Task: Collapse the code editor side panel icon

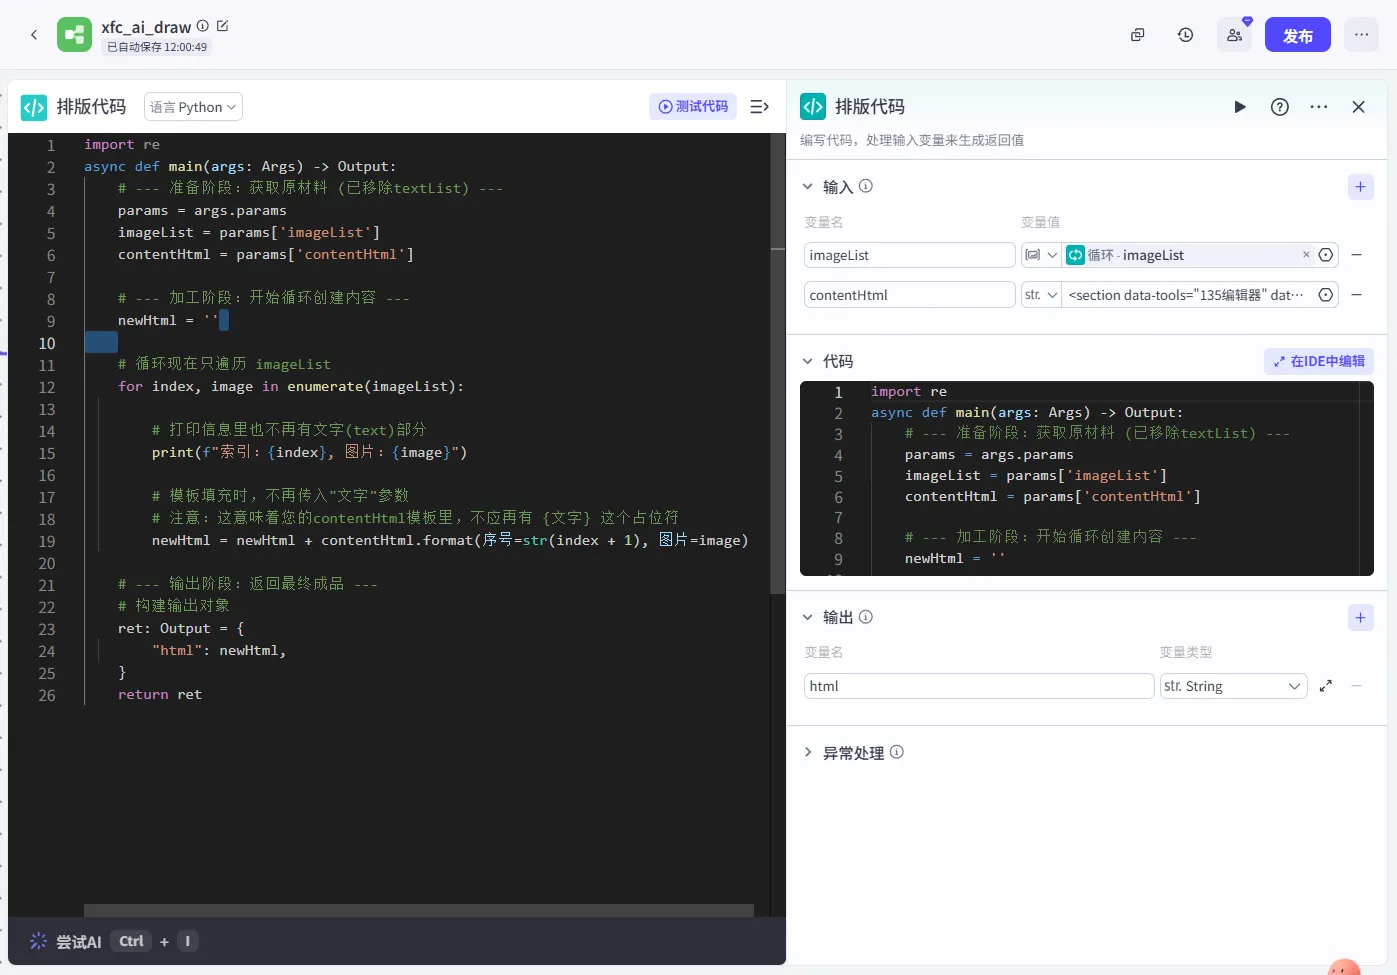Action: click(x=760, y=107)
